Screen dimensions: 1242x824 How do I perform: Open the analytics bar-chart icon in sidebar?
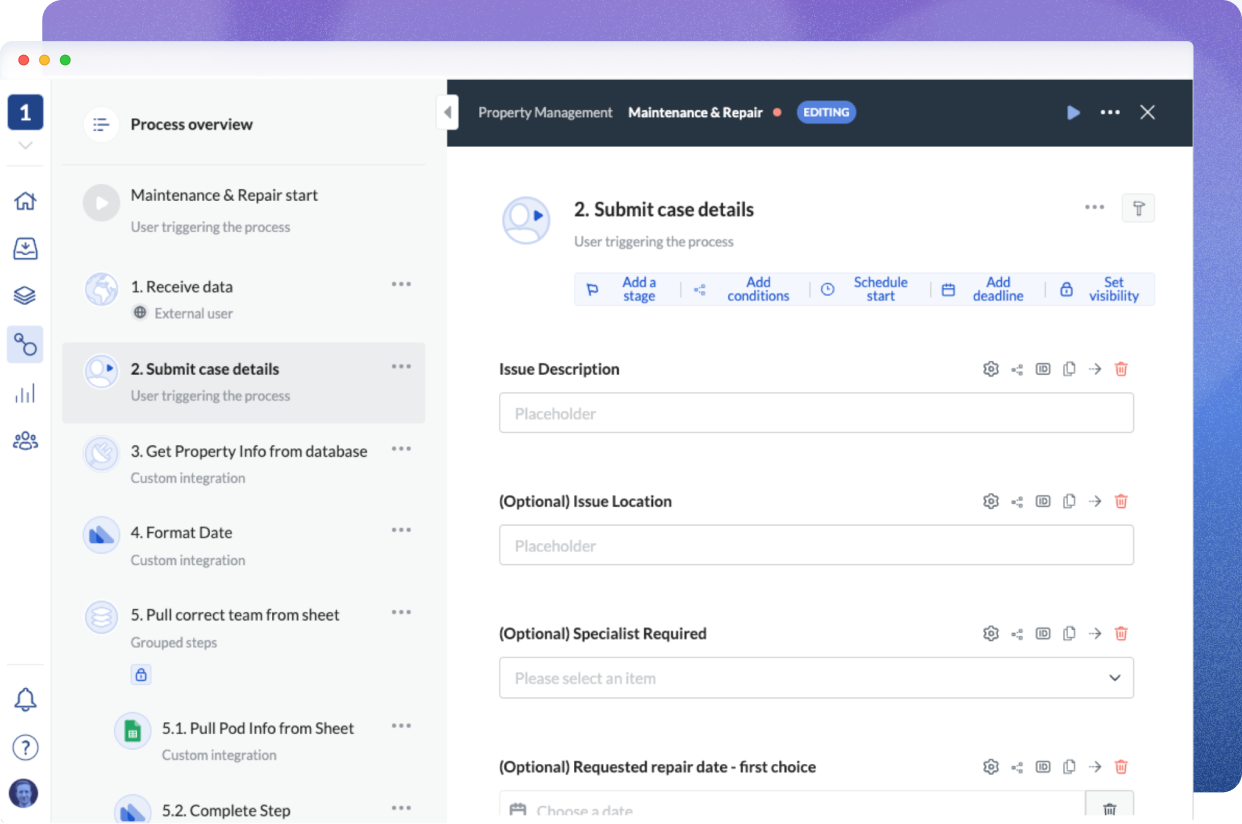(x=25, y=392)
